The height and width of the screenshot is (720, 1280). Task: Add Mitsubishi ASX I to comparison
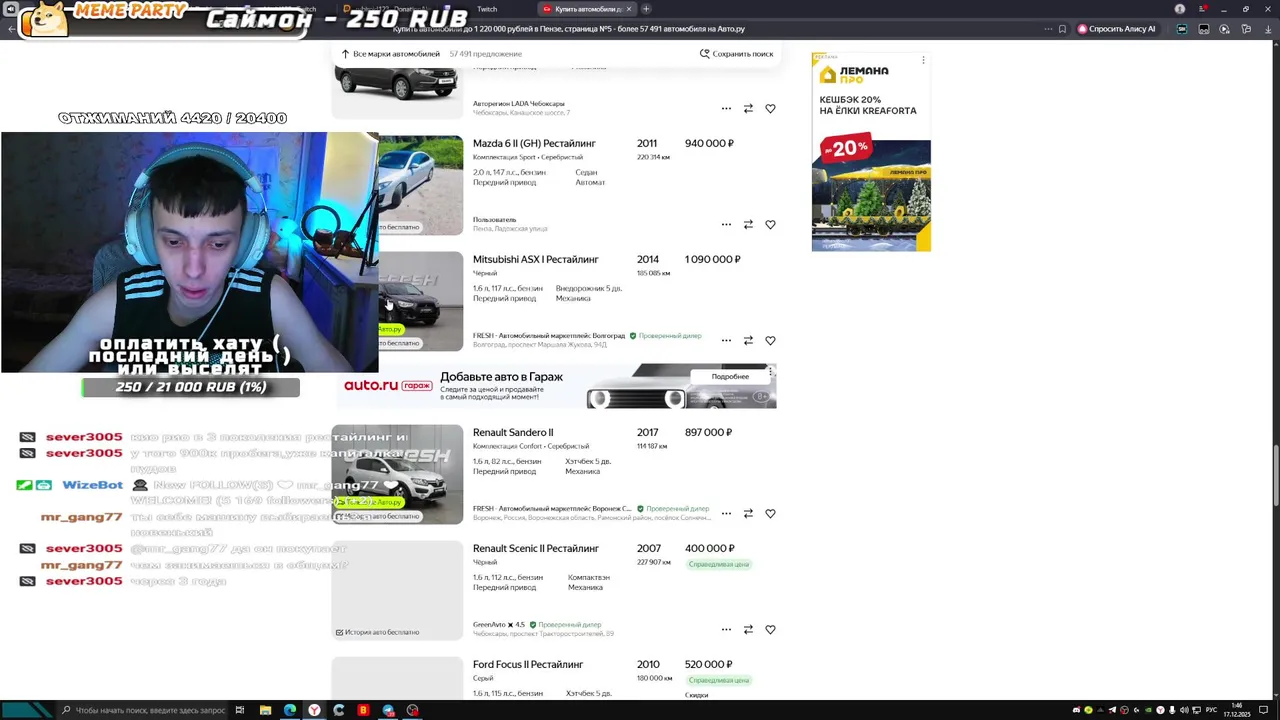point(748,340)
